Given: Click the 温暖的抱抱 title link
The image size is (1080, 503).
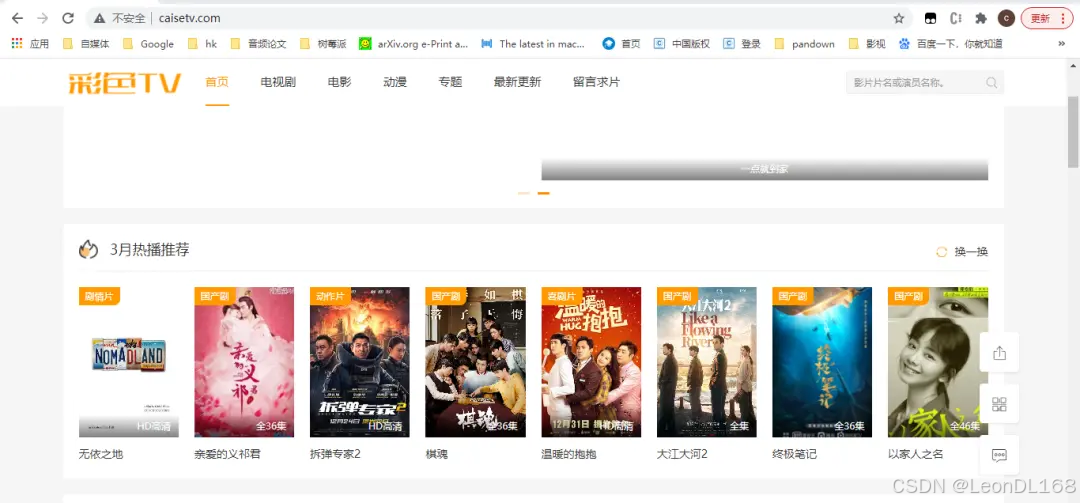Looking at the screenshot, I should (x=569, y=455).
